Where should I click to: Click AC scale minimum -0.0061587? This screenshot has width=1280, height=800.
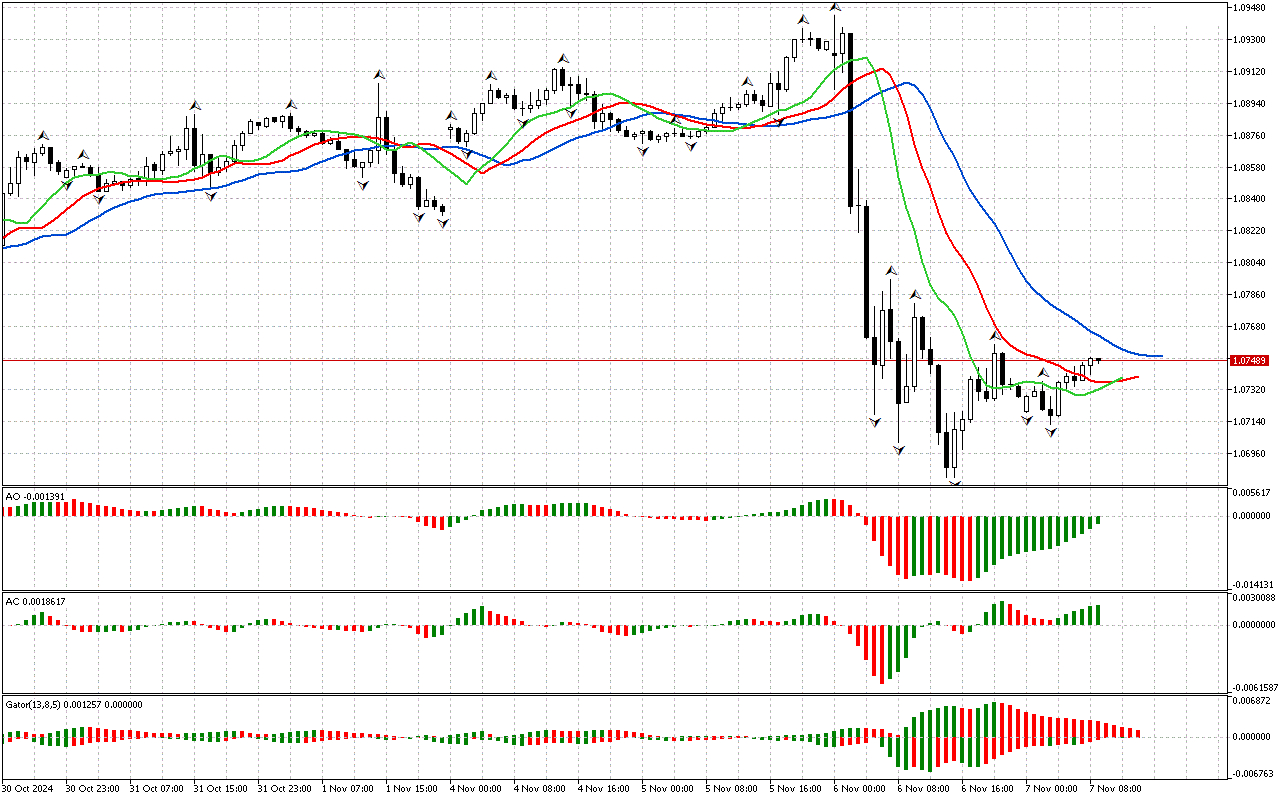1254,688
